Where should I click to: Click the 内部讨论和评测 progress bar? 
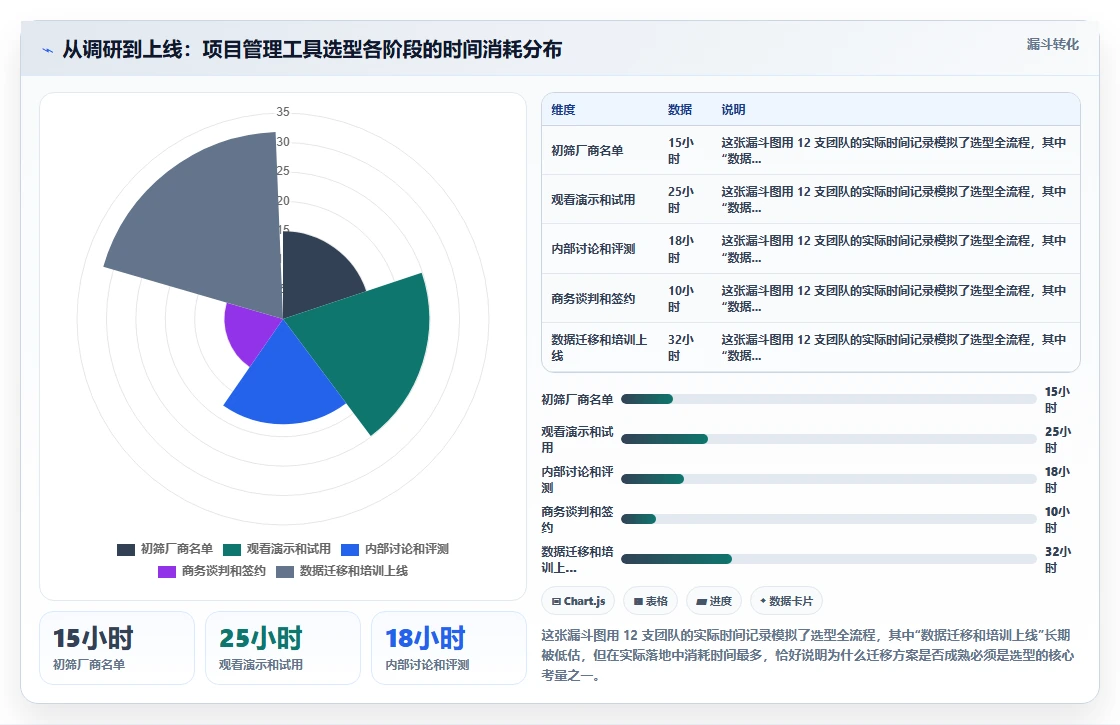pyautogui.click(x=829, y=479)
